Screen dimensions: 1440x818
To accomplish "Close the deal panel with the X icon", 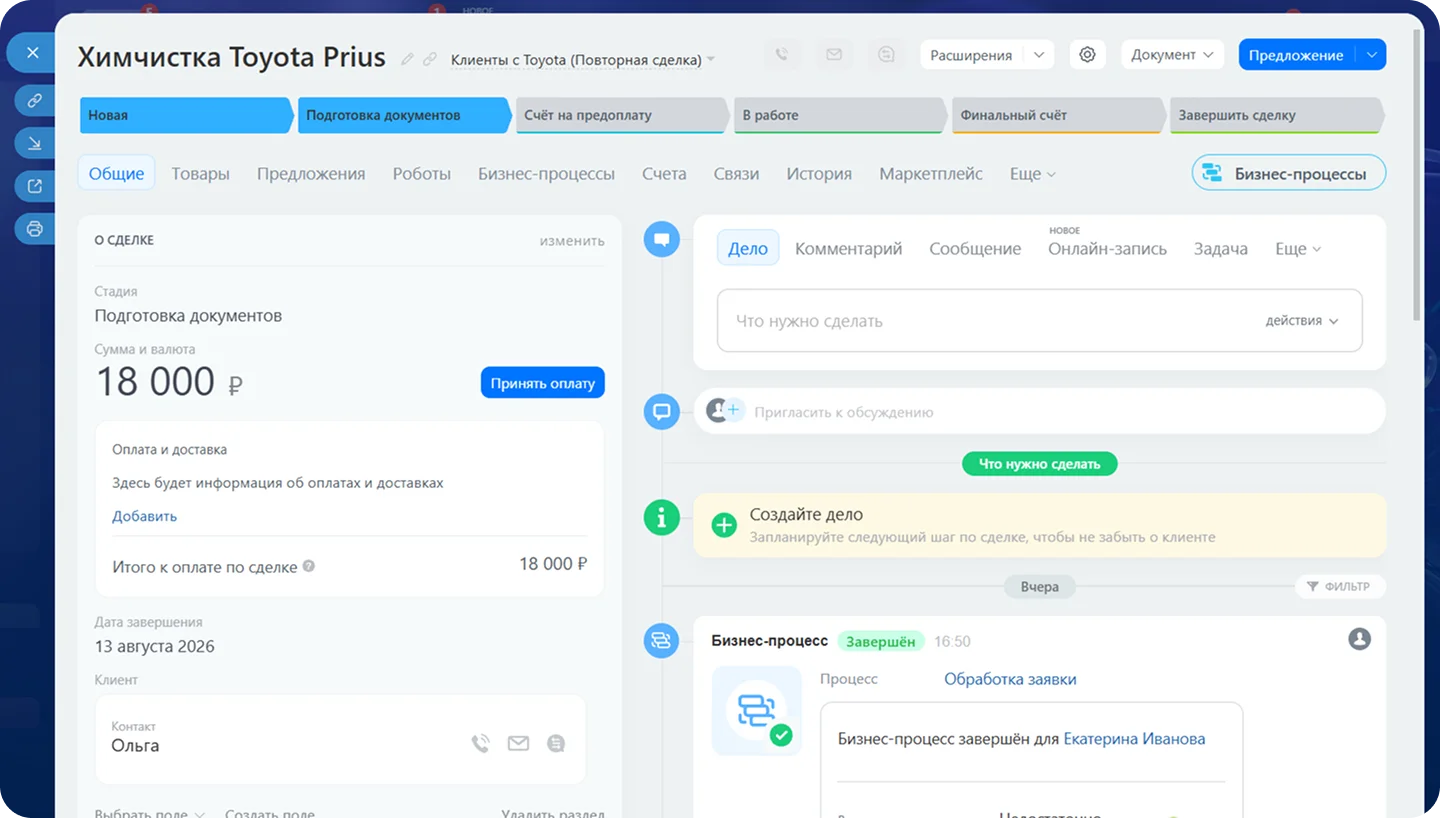I will point(33,52).
